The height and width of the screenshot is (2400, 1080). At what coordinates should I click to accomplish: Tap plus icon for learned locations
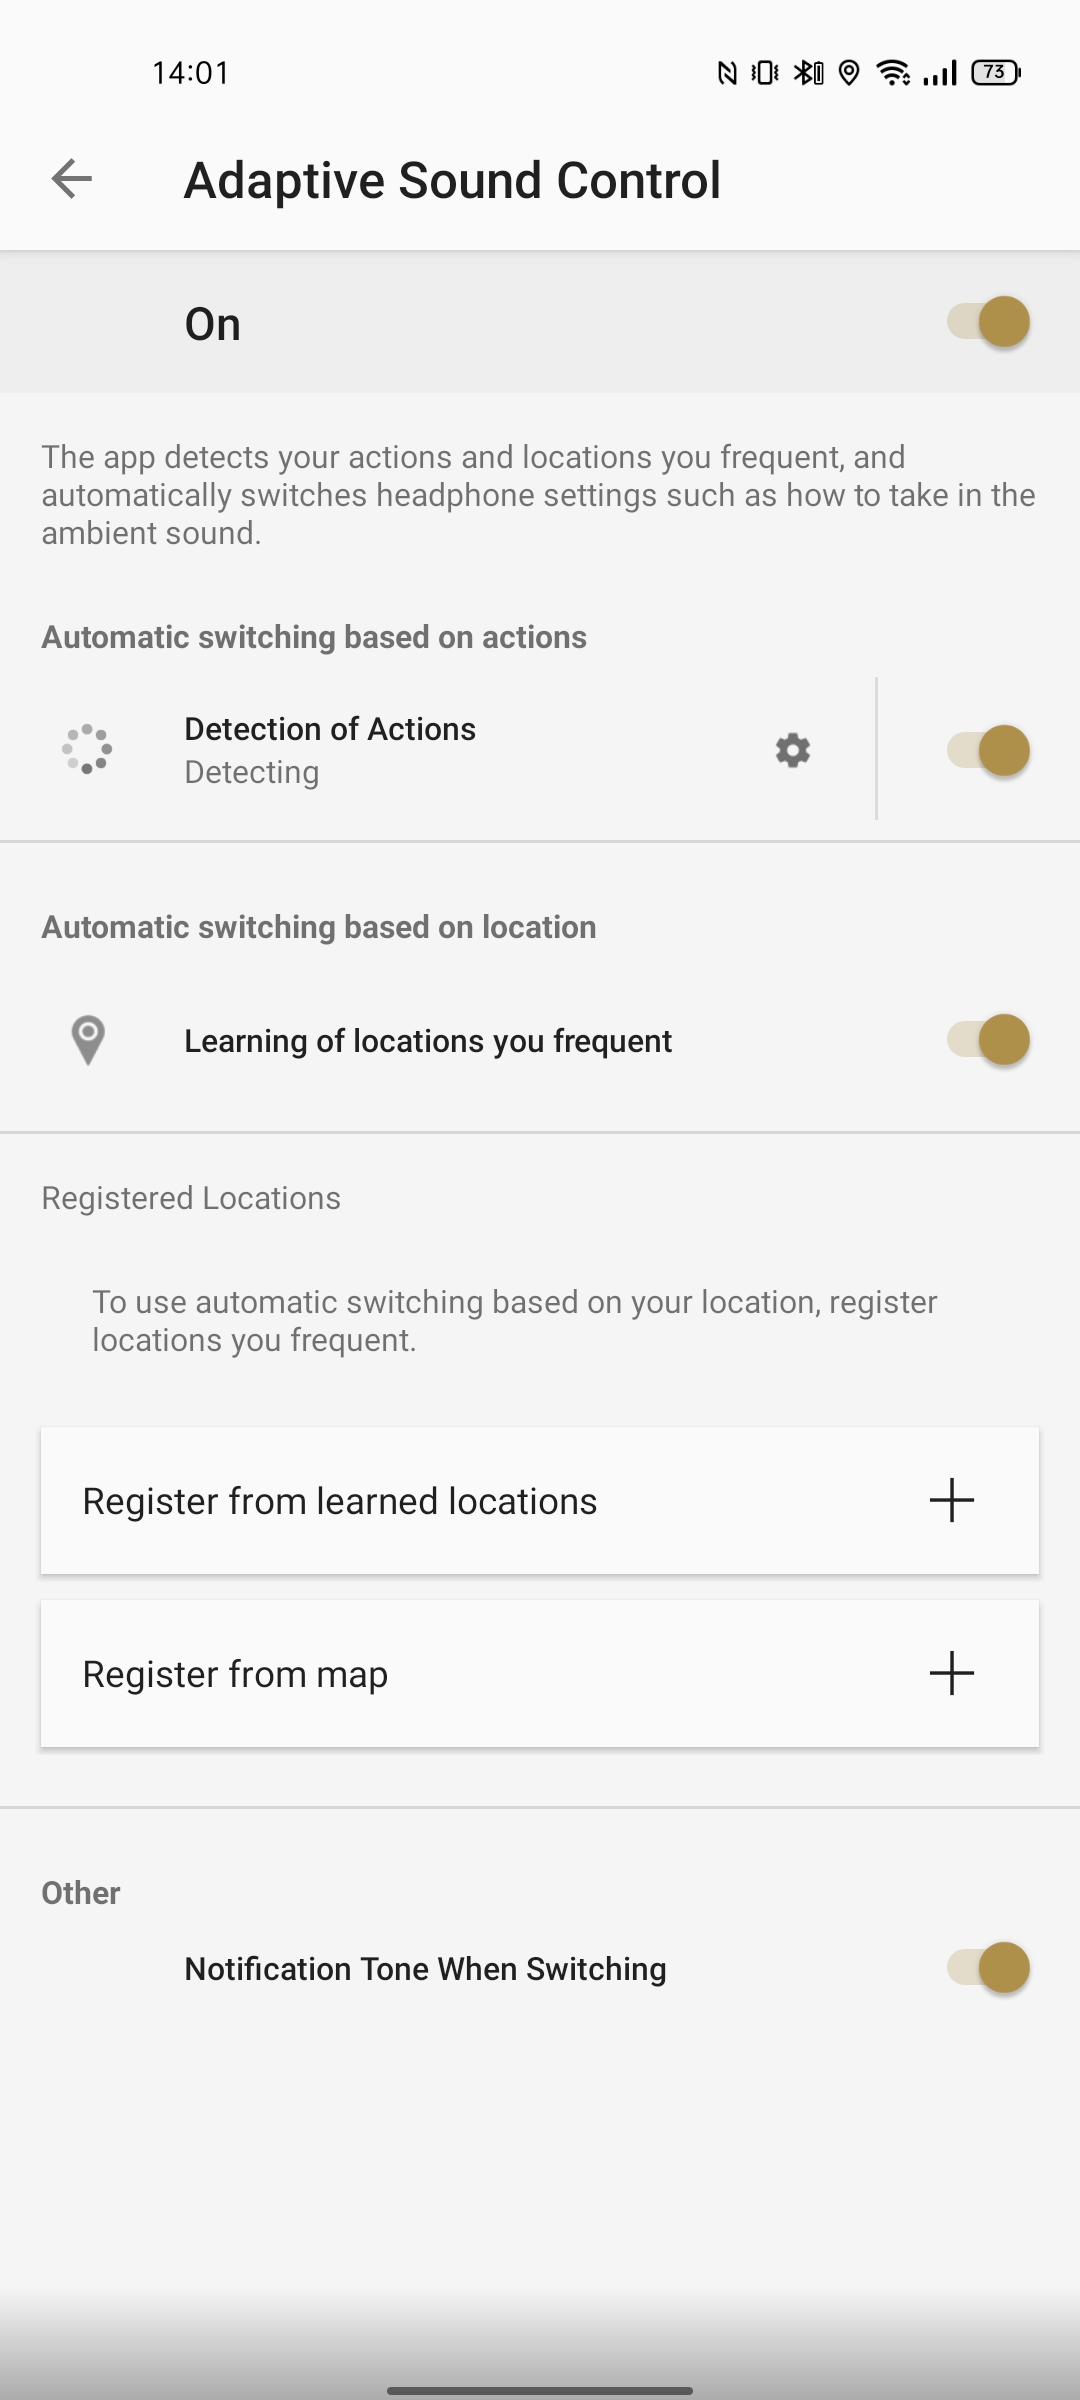click(x=951, y=1500)
